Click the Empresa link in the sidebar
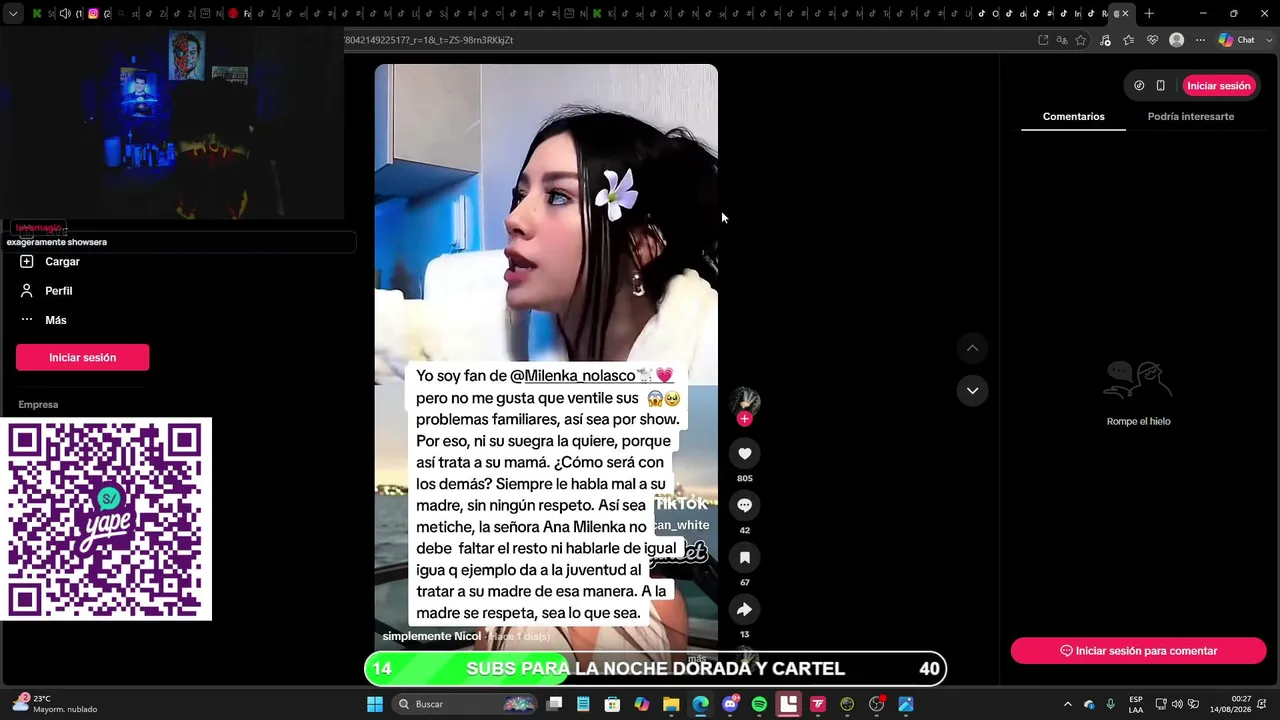 point(38,405)
